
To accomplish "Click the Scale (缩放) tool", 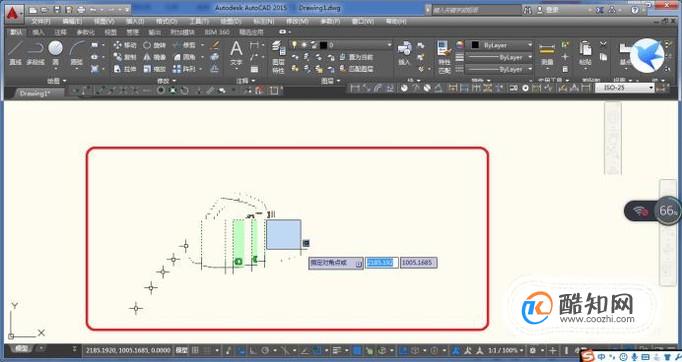I will (154, 69).
